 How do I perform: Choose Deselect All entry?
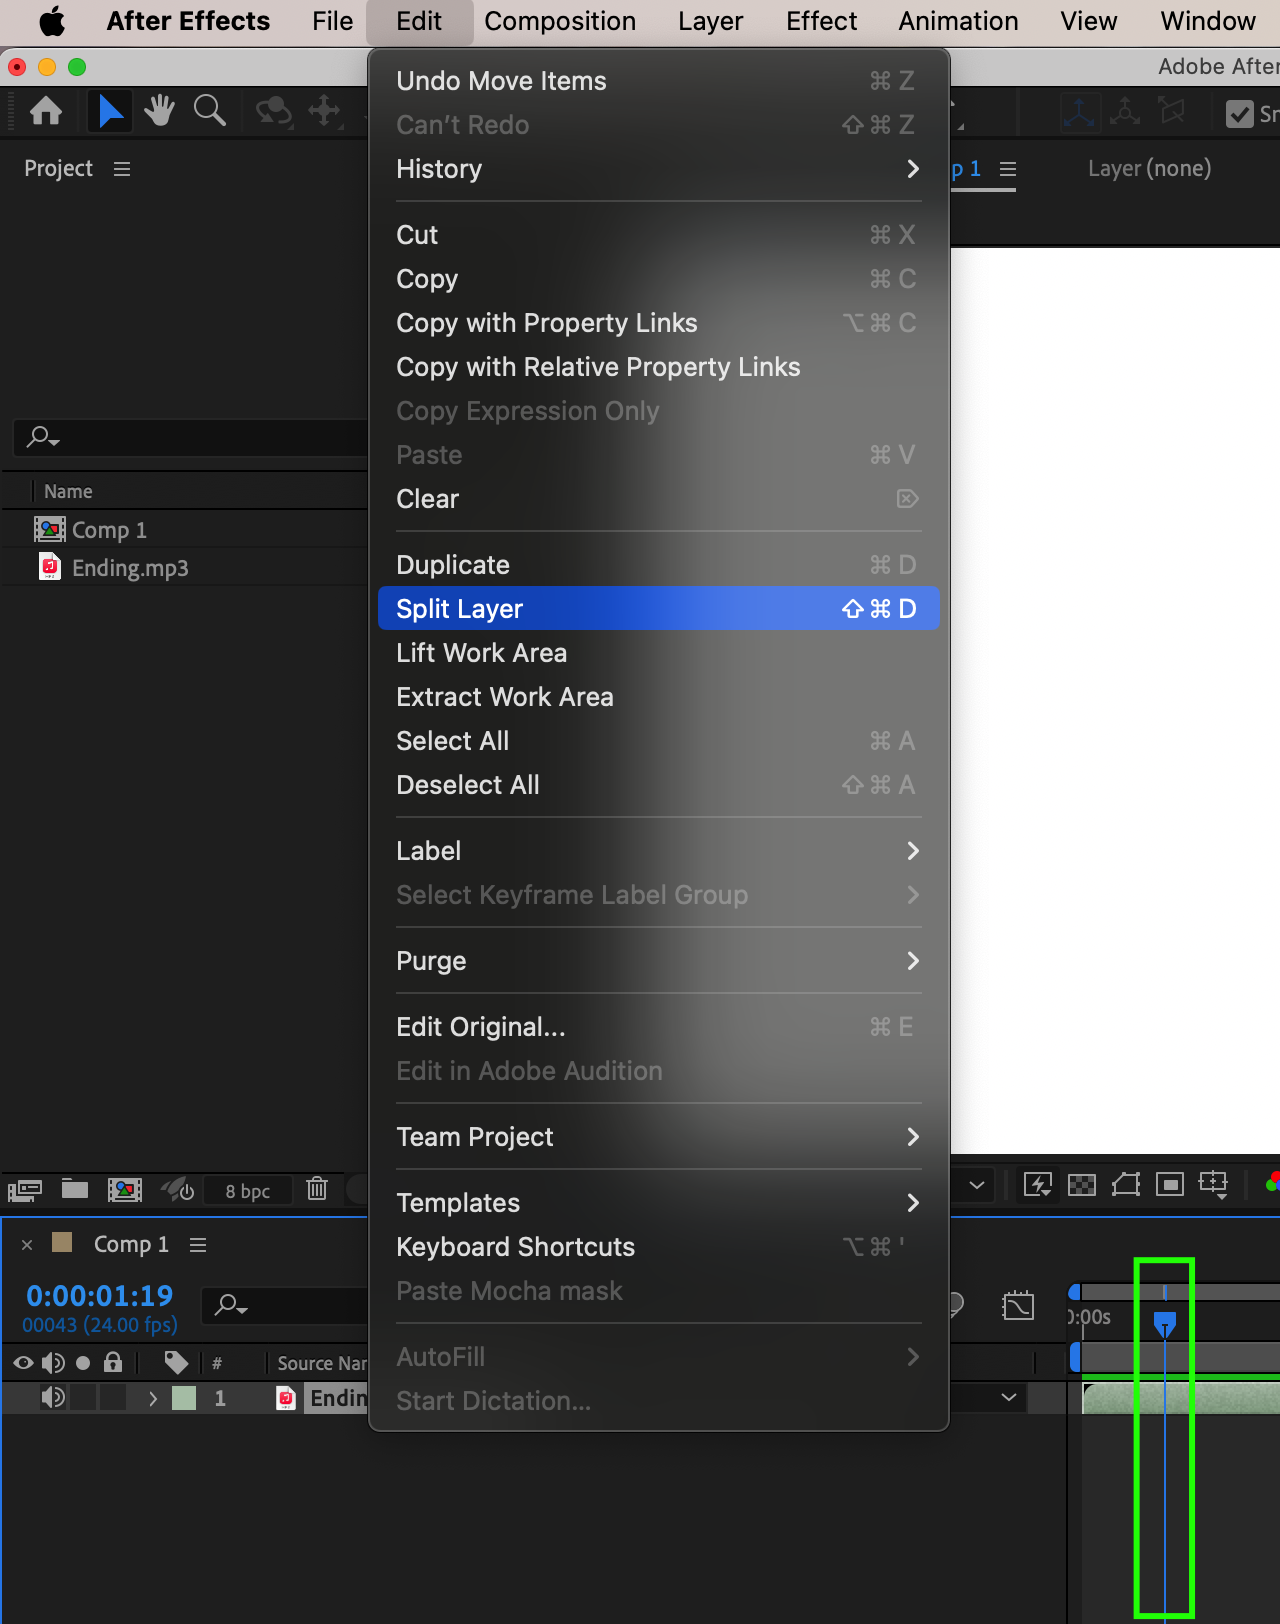tap(658, 785)
